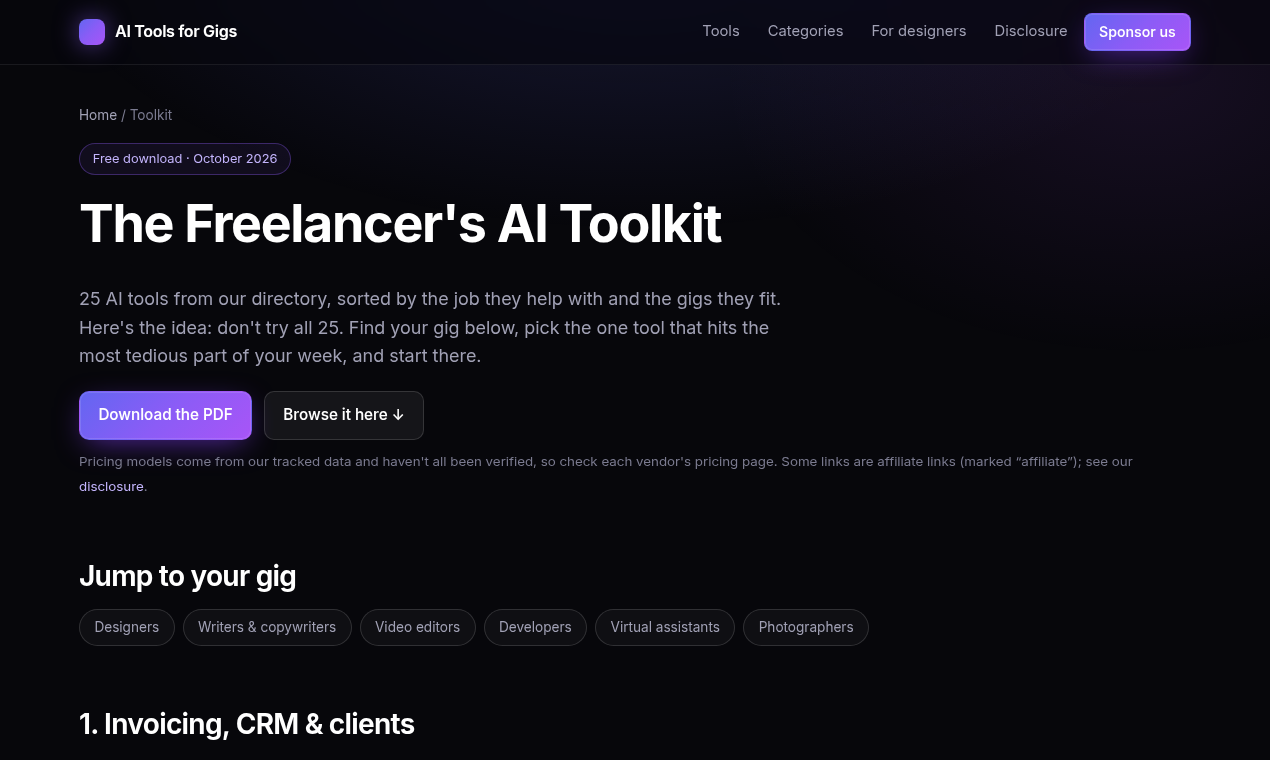Jump to the Photographers section
Image resolution: width=1270 pixels, height=760 pixels.
[806, 627]
